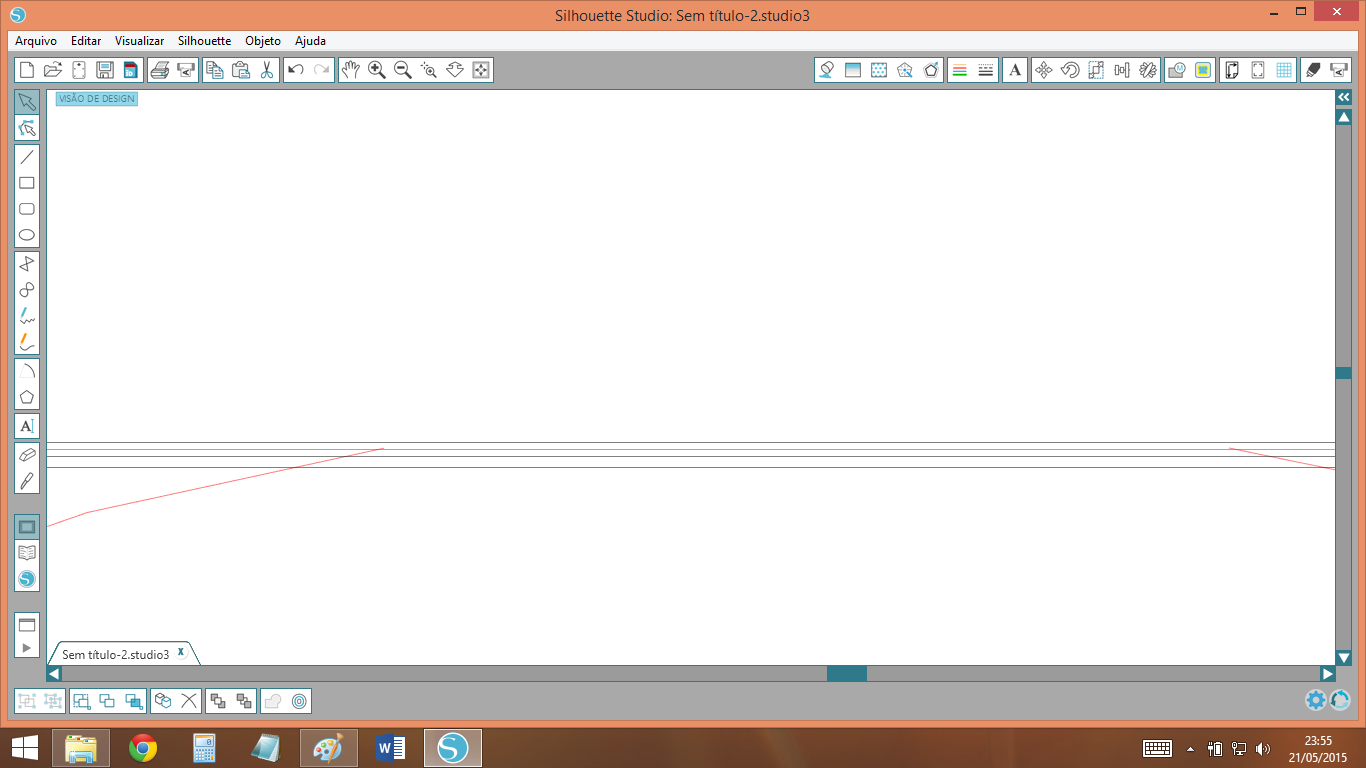Save the document using the floppy disk icon
This screenshot has width=1366, height=768.
pos(105,70)
